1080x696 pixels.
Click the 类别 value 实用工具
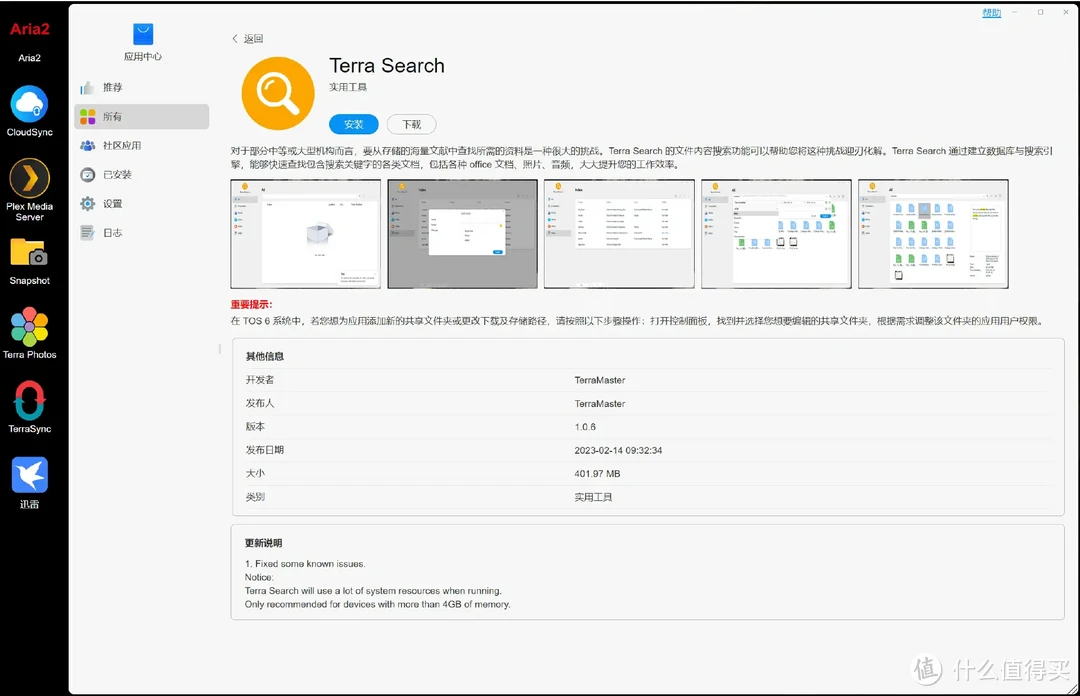(593, 497)
